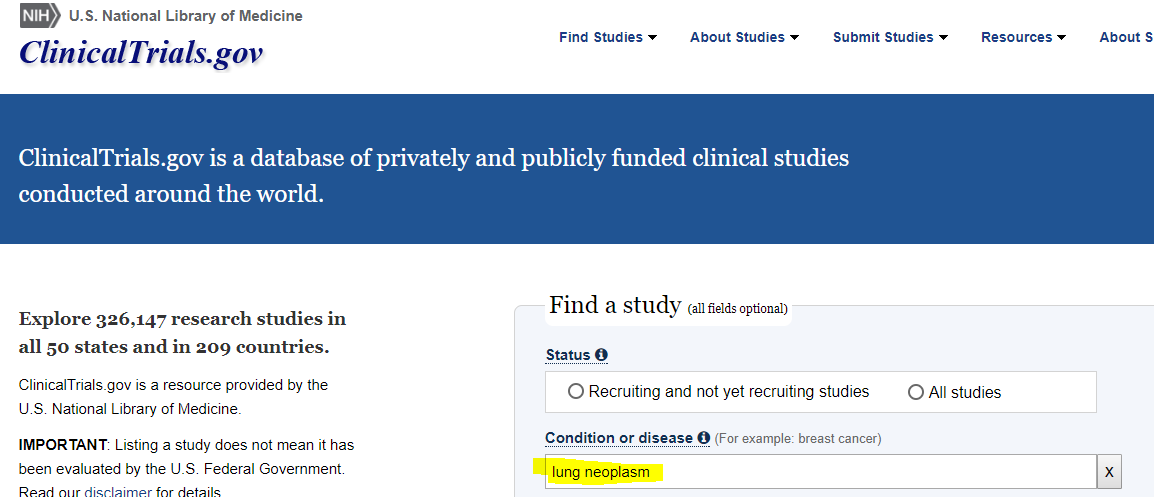1154x497 pixels.
Task: Clear the condition field with X
Action: pyautogui.click(x=1109, y=472)
